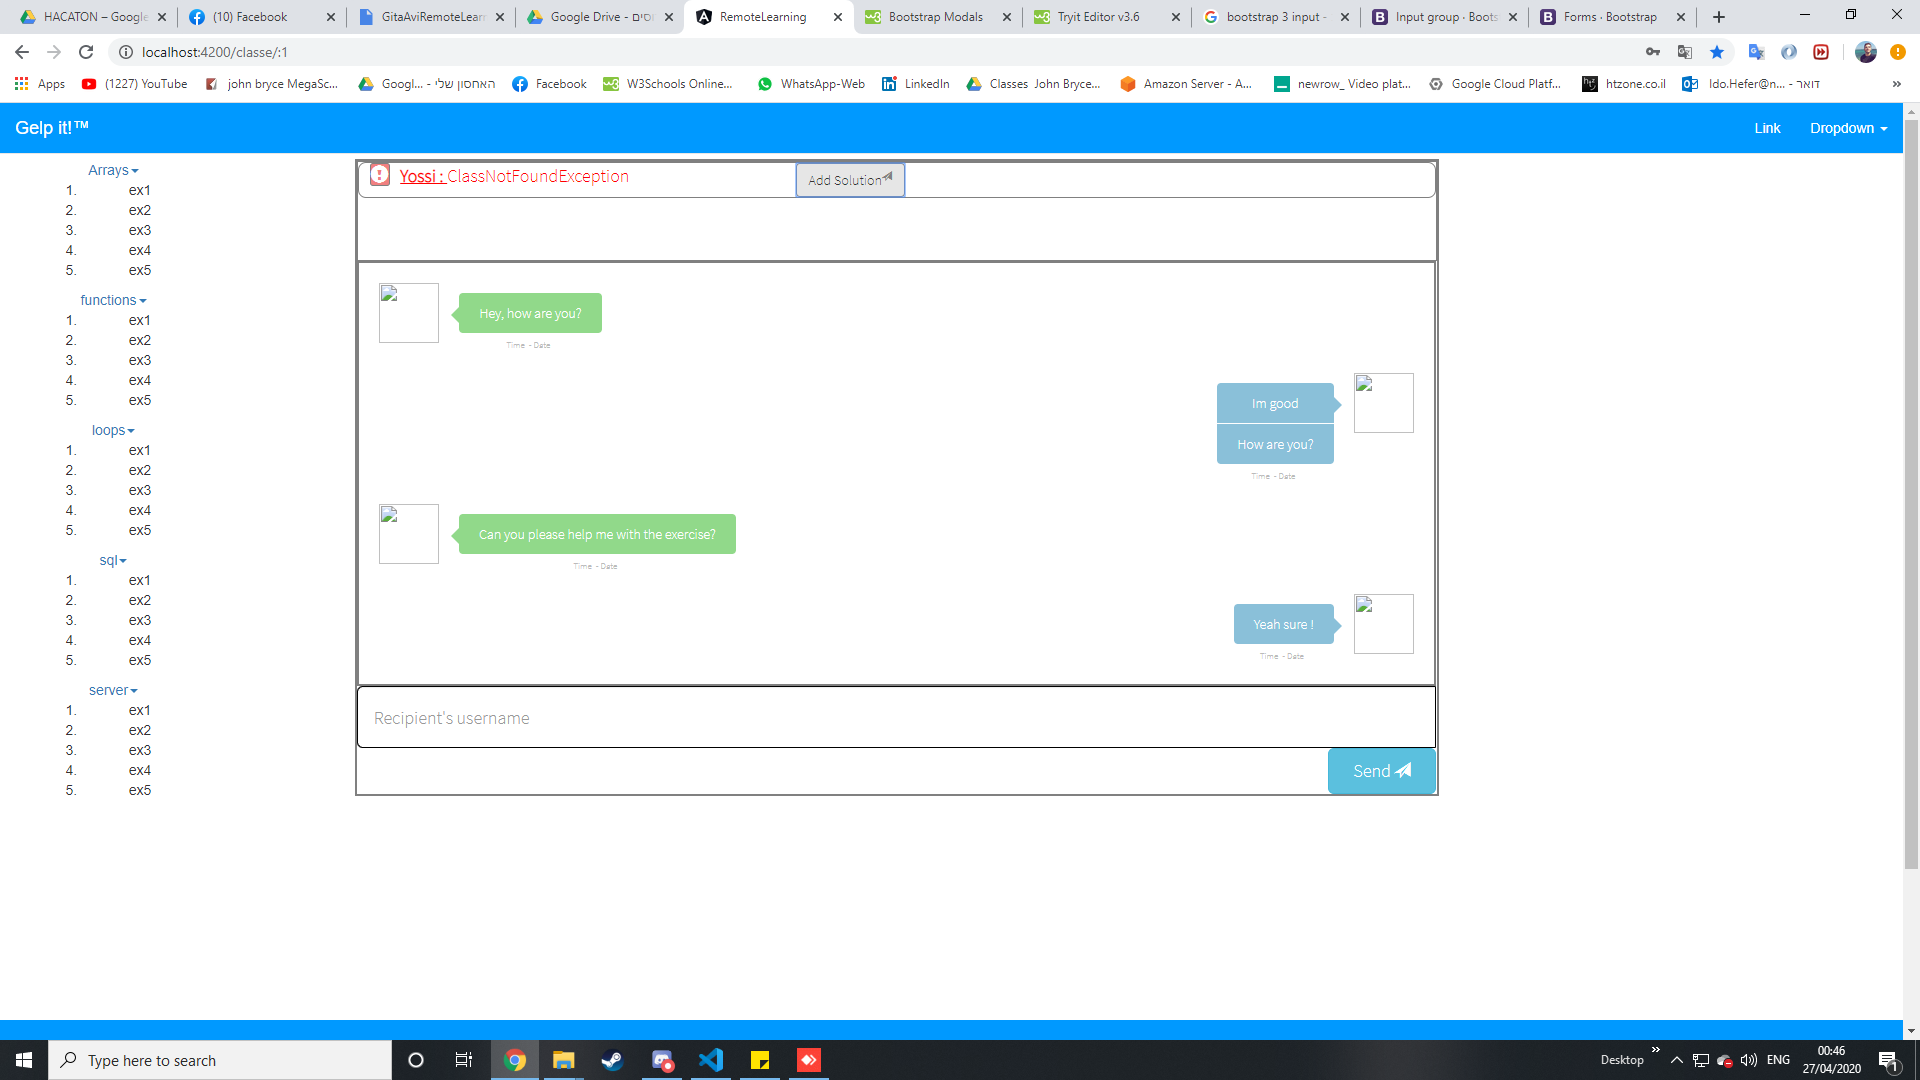Open Visual Studio Code from the taskbar
The image size is (1920, 1080).
(x=711, y=1060)
